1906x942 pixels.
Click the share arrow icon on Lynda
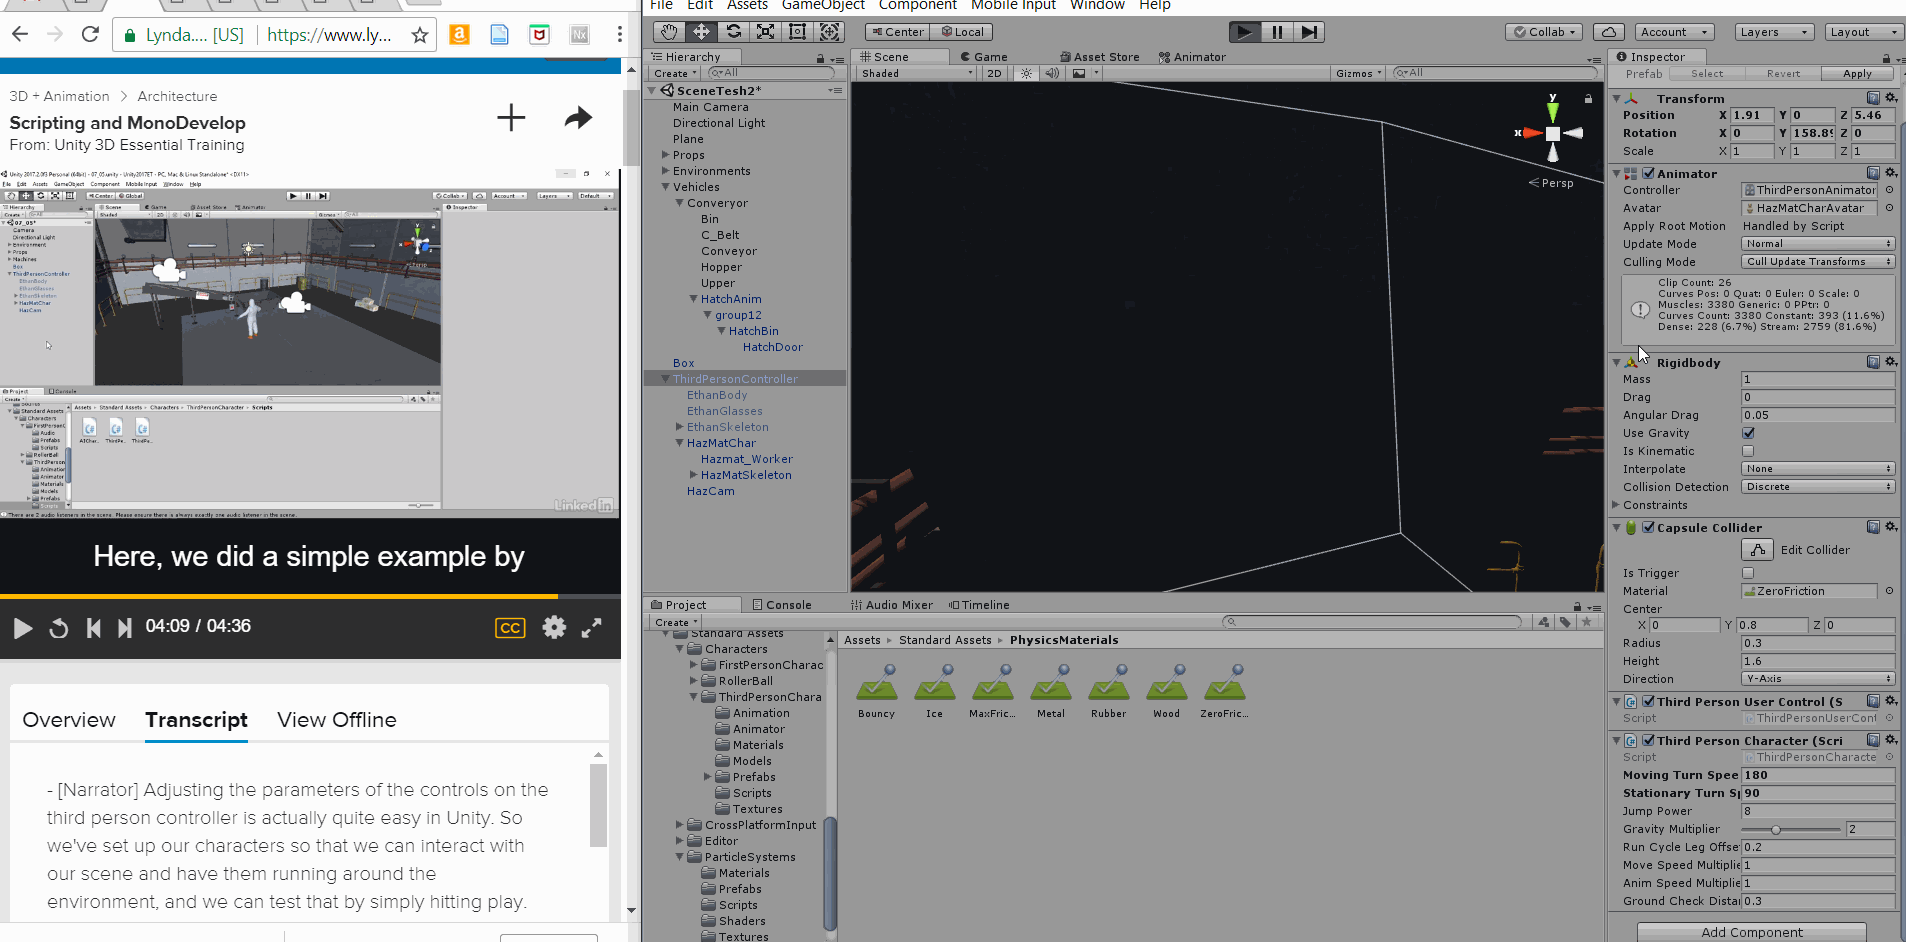(578, 118)
